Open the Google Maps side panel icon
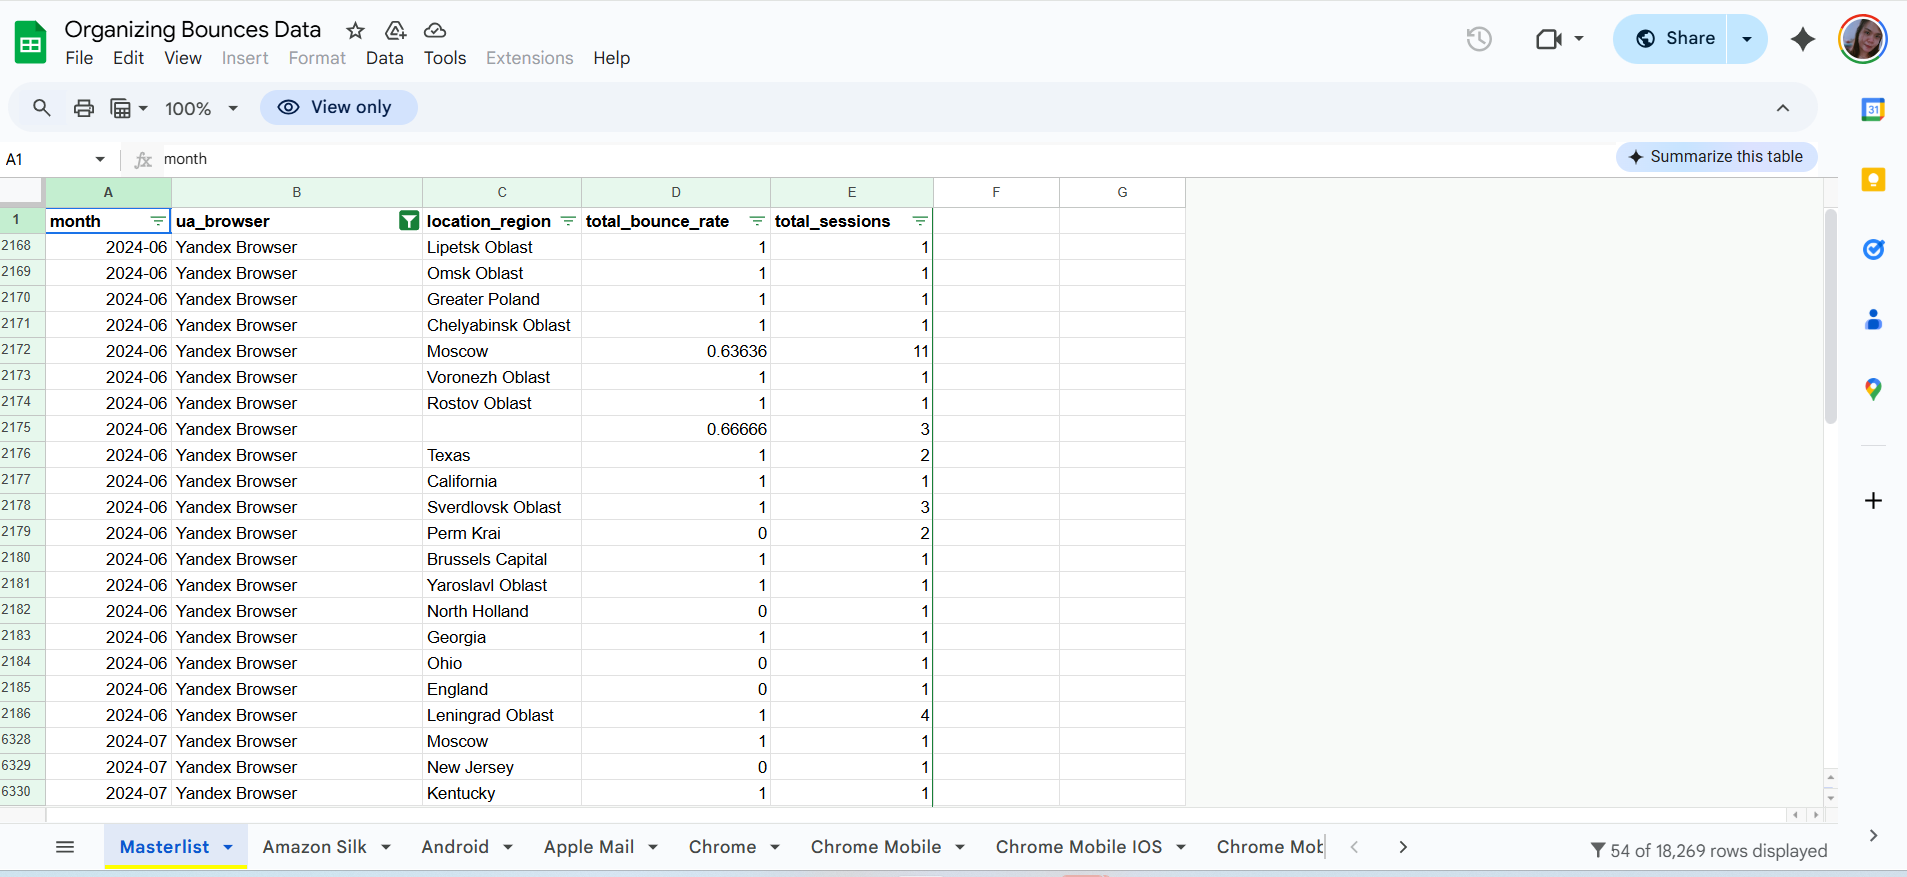The width and height of the screenshot is (1907, 877). point(1873,389)
